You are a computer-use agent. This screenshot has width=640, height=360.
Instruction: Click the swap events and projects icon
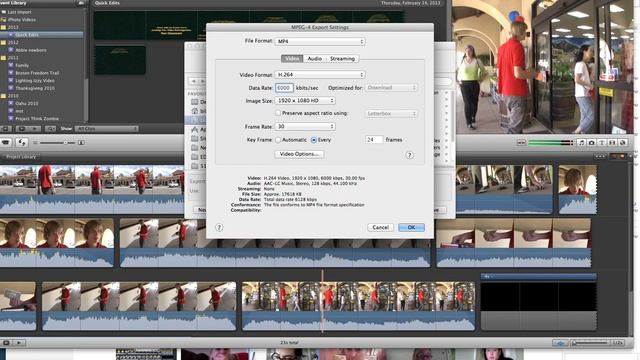tap(22, 142)
